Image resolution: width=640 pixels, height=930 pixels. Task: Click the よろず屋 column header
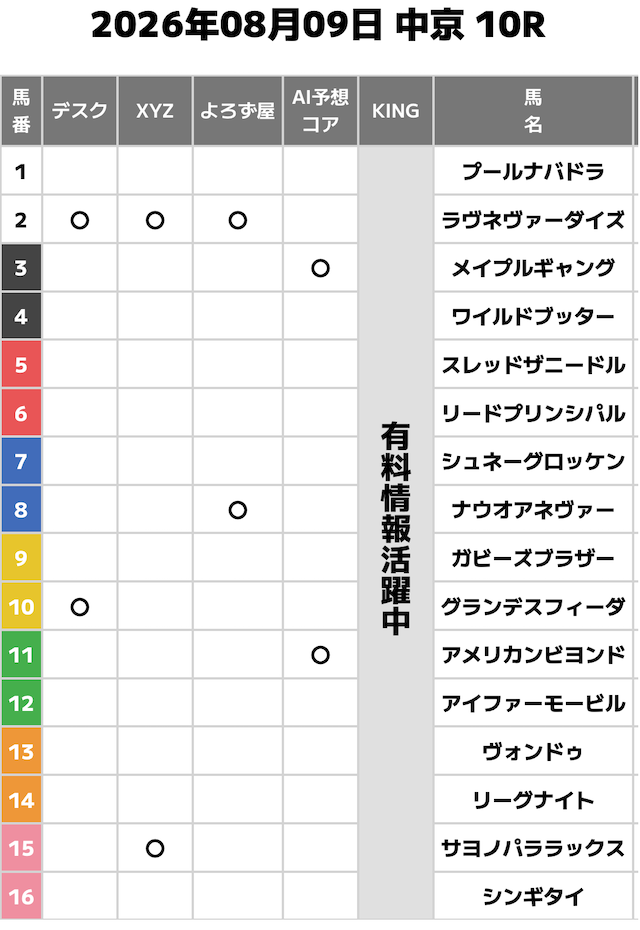pos(237,111)
